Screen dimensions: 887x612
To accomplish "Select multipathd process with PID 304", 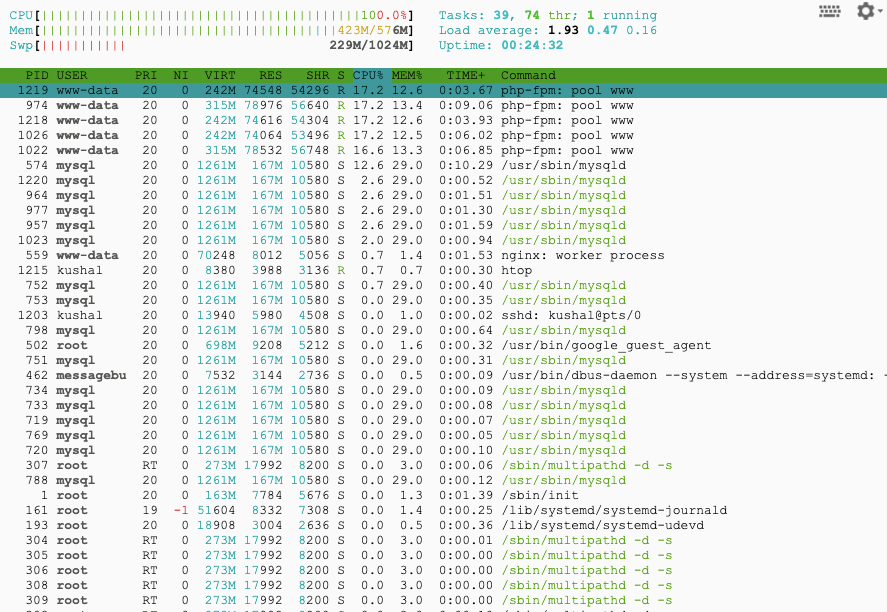I will coord(444,540).
